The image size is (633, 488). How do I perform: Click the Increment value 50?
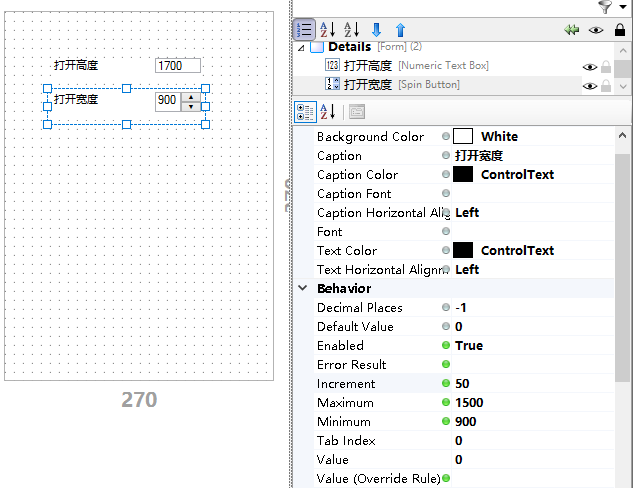[x=462, y=383]
